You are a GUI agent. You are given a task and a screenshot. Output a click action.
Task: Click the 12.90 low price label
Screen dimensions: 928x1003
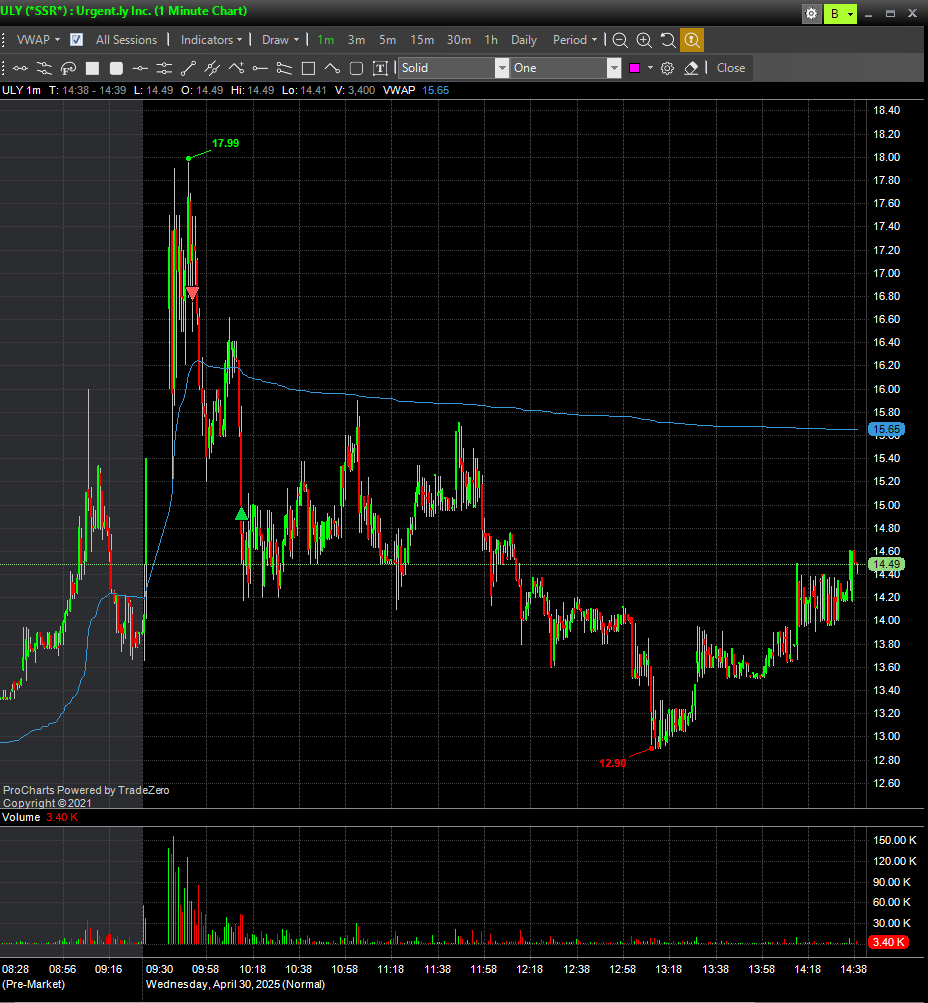pos(613,763)
